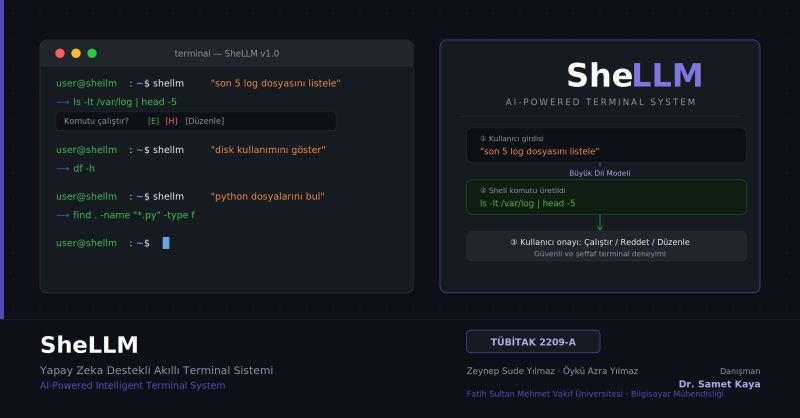Click the blinking terminal cursor block
Viewport: 800px width, 418px height.
166,243
